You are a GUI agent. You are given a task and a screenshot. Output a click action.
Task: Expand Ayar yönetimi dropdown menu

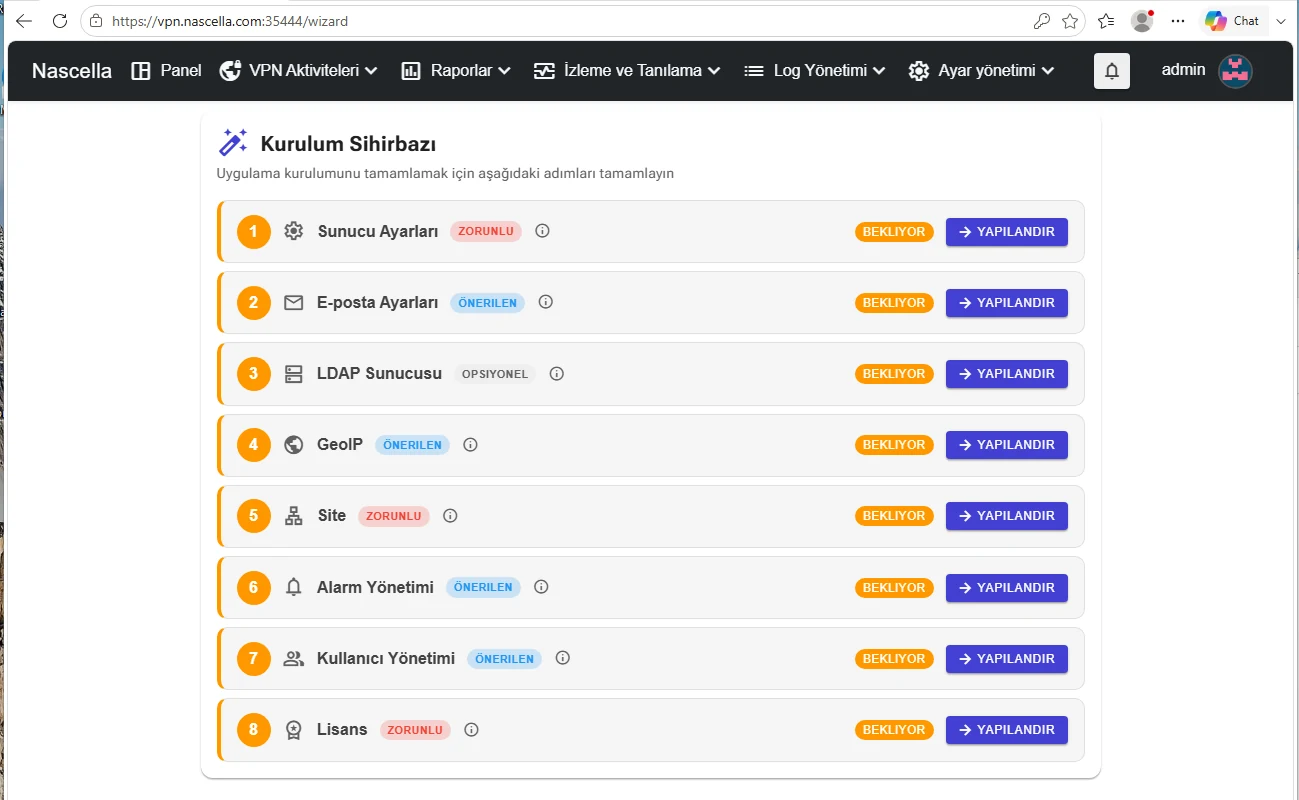pos(982,71)
